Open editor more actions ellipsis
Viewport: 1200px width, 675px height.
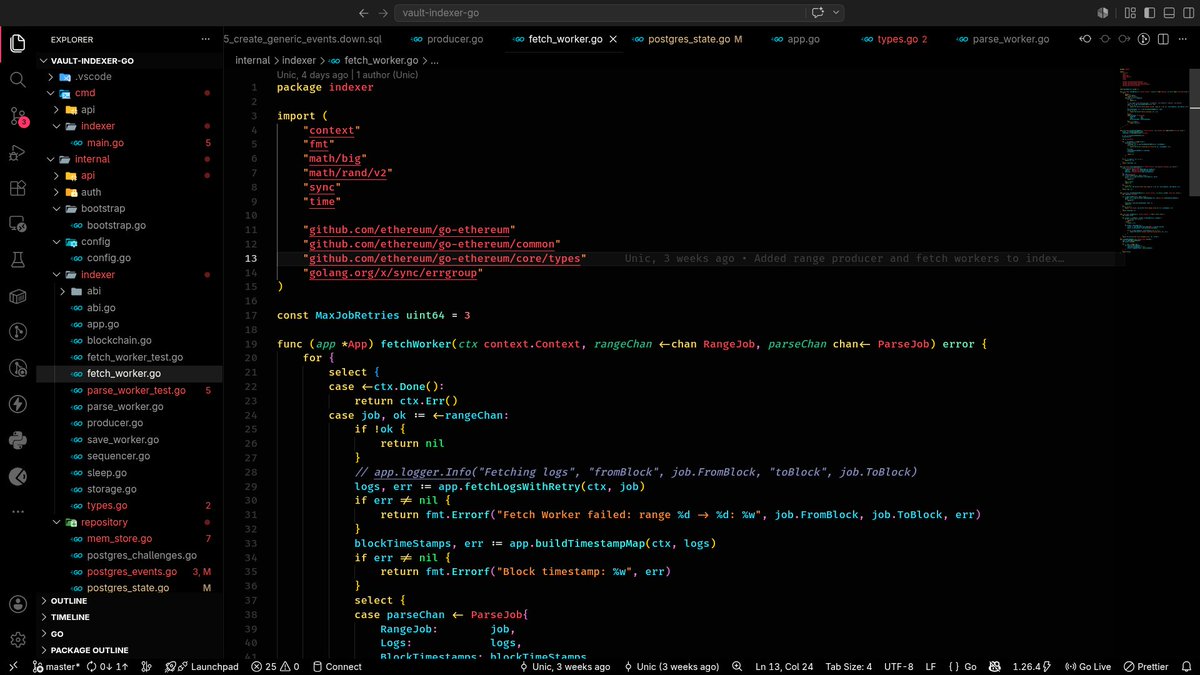pos(1183,39)
